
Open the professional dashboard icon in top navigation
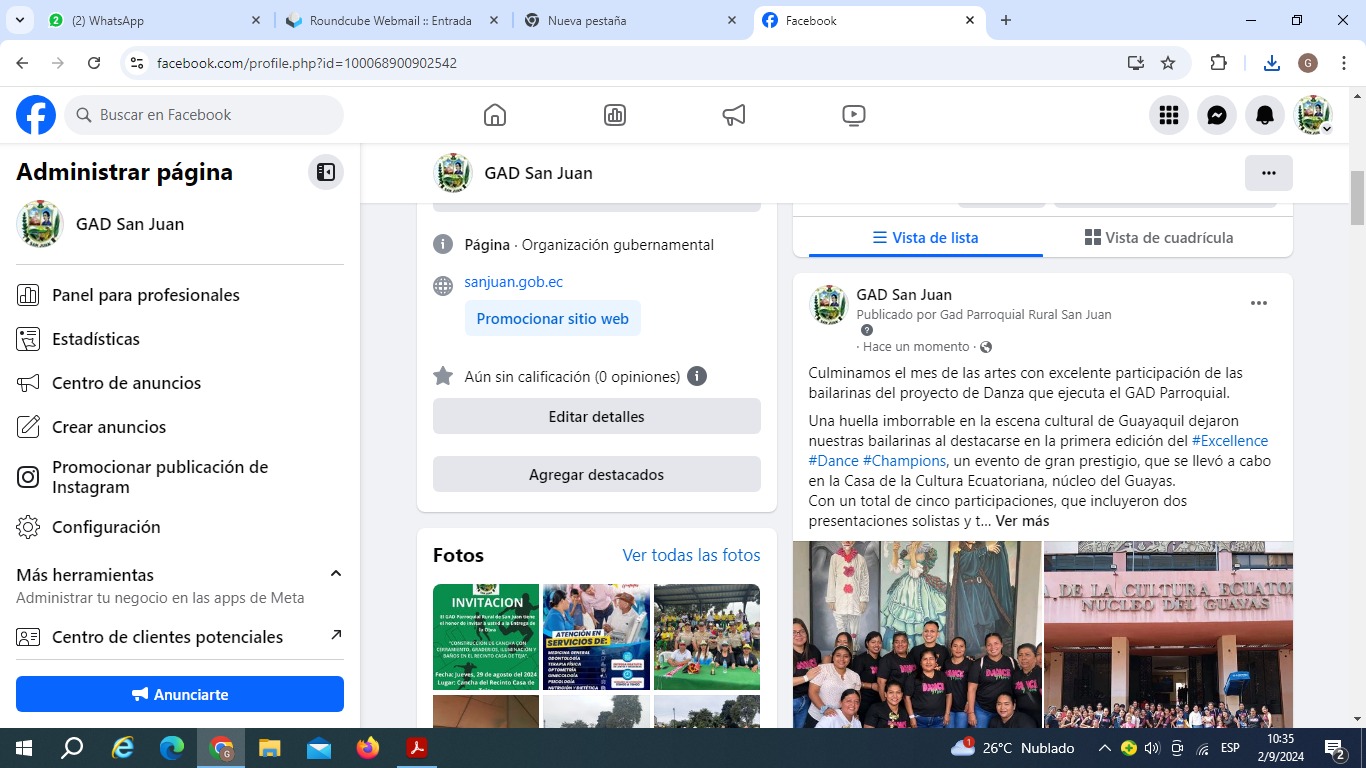[x=615, y=115]
